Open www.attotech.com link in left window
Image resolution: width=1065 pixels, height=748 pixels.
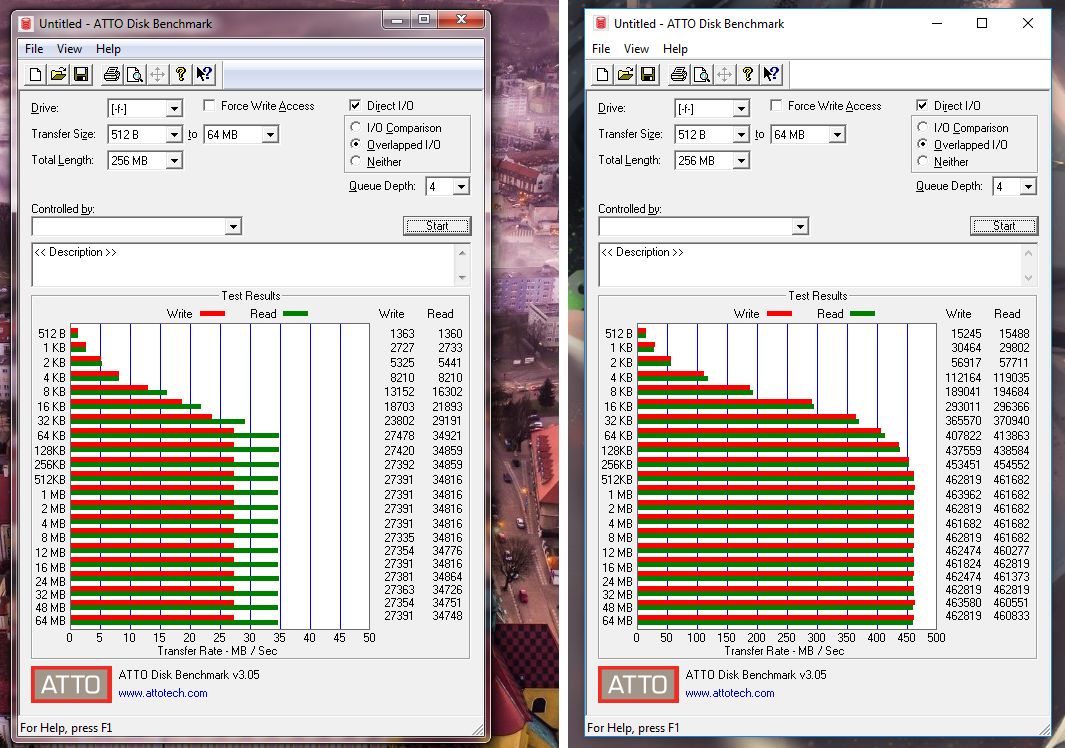coord(163,693)
